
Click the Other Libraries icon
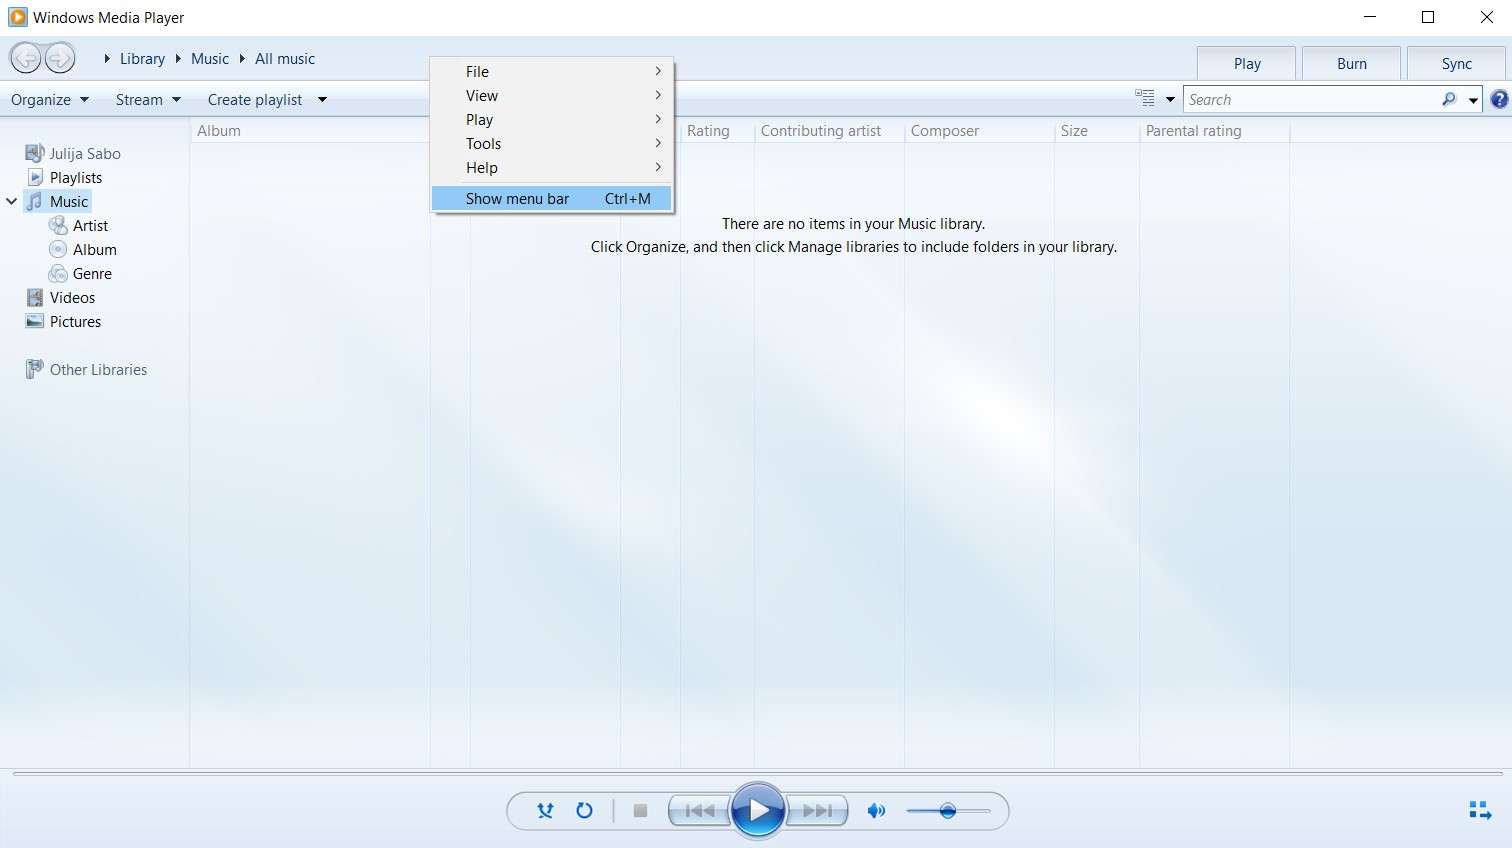(x=35, y=369)
